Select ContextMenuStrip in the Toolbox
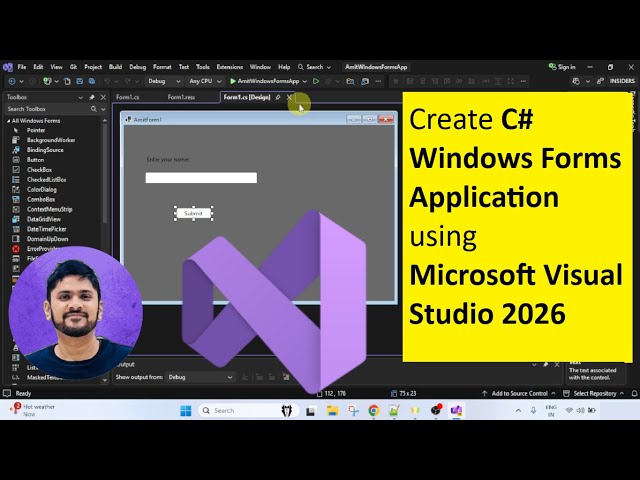Image resolution: width=640 pixels, height=480 pixels. click(x=49, y=209)
